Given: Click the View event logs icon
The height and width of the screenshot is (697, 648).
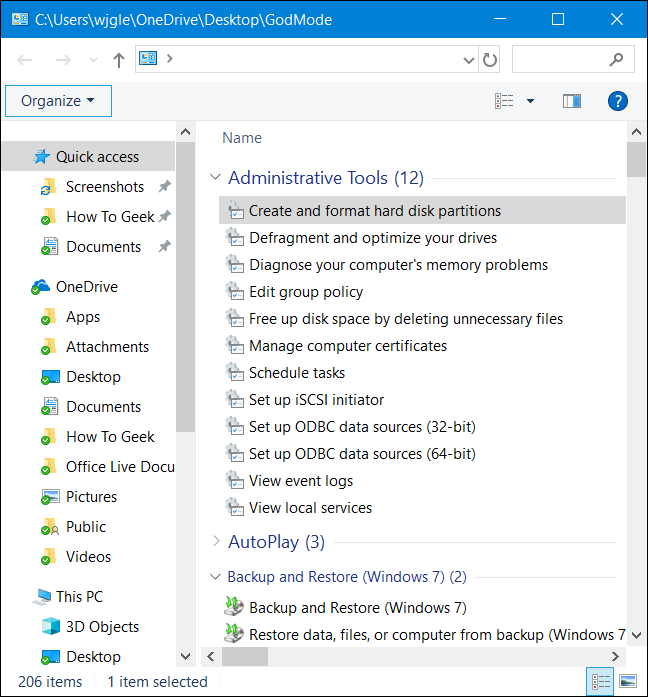Looking at the screenshot, I should 235,481.
